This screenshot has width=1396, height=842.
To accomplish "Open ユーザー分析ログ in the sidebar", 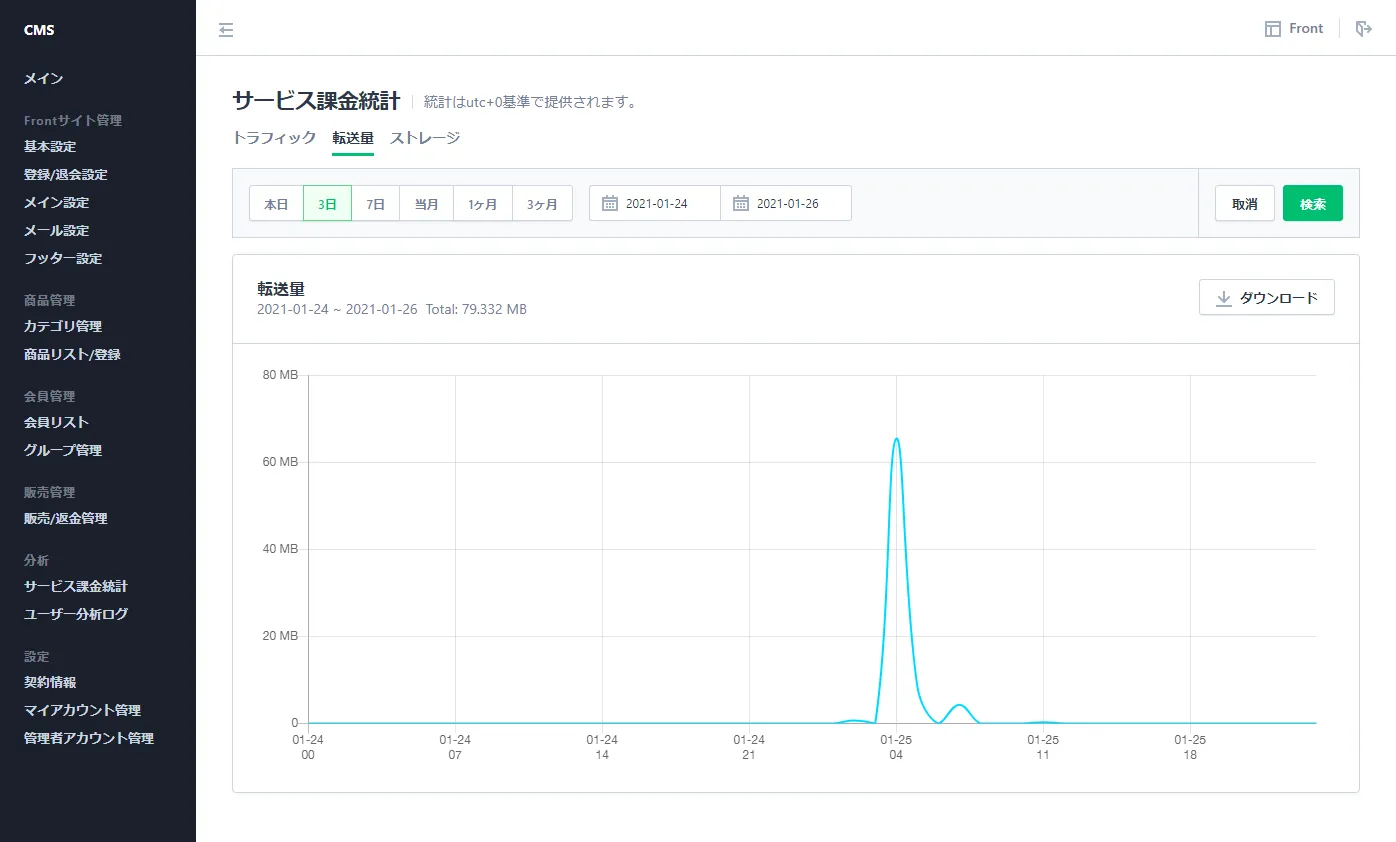I will [x=76, y=614].
